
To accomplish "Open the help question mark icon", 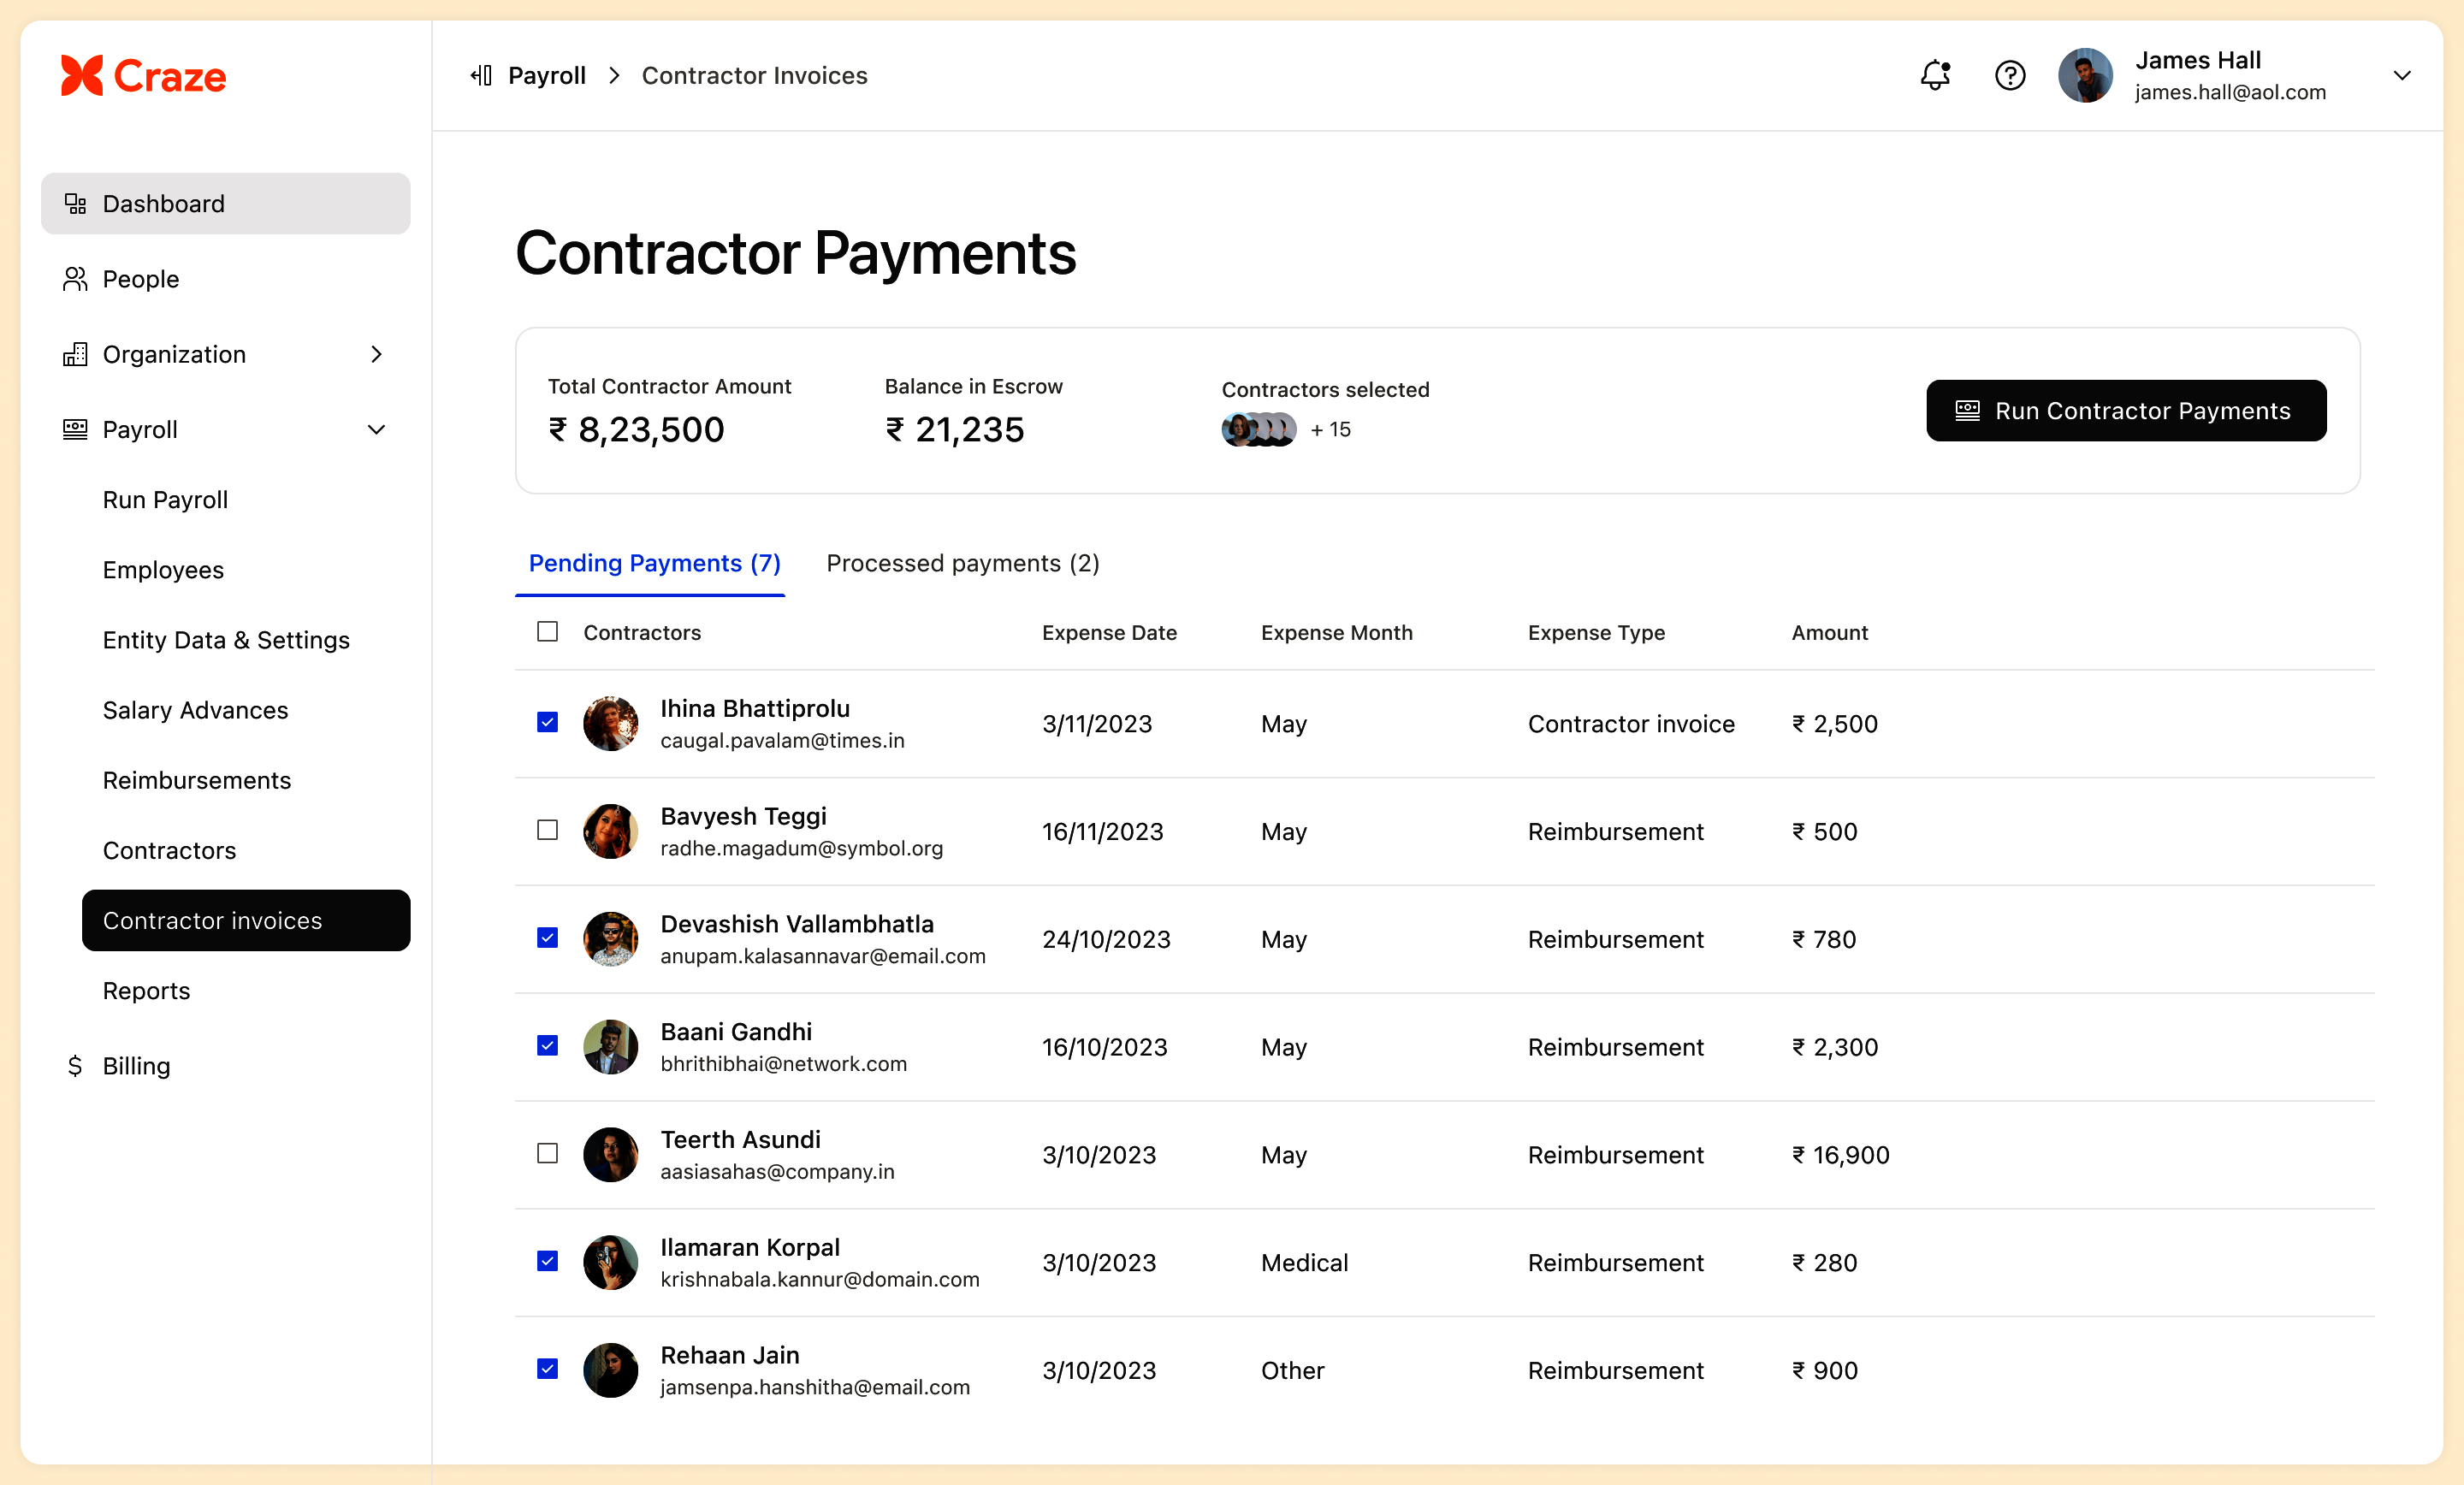I will [x=2009, y=75].
